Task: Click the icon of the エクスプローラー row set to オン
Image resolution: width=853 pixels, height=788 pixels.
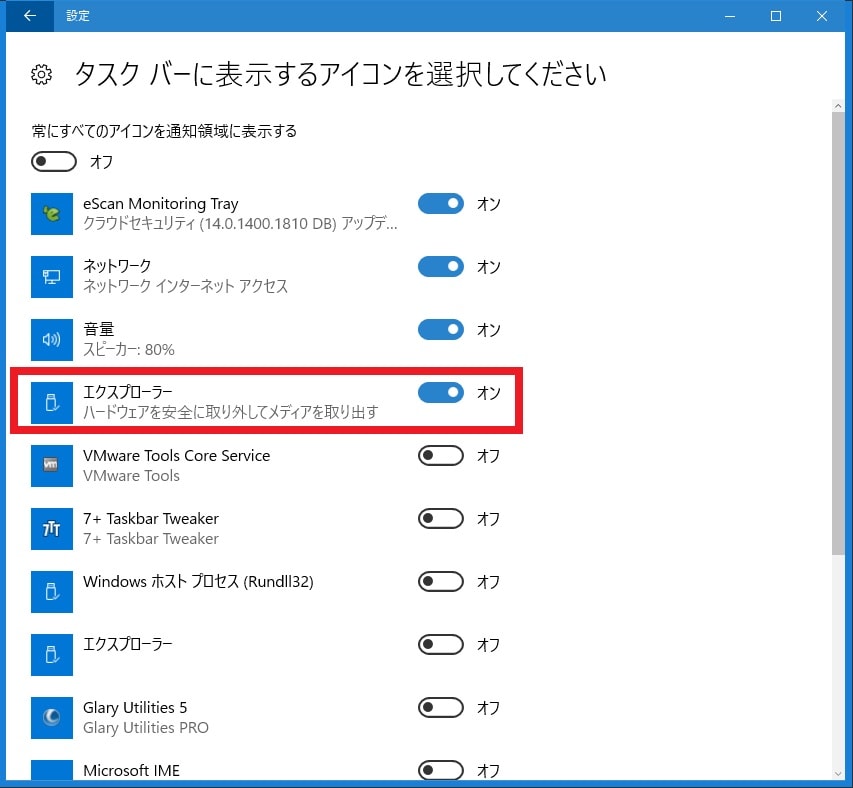Action: click(x=52, y=403)
